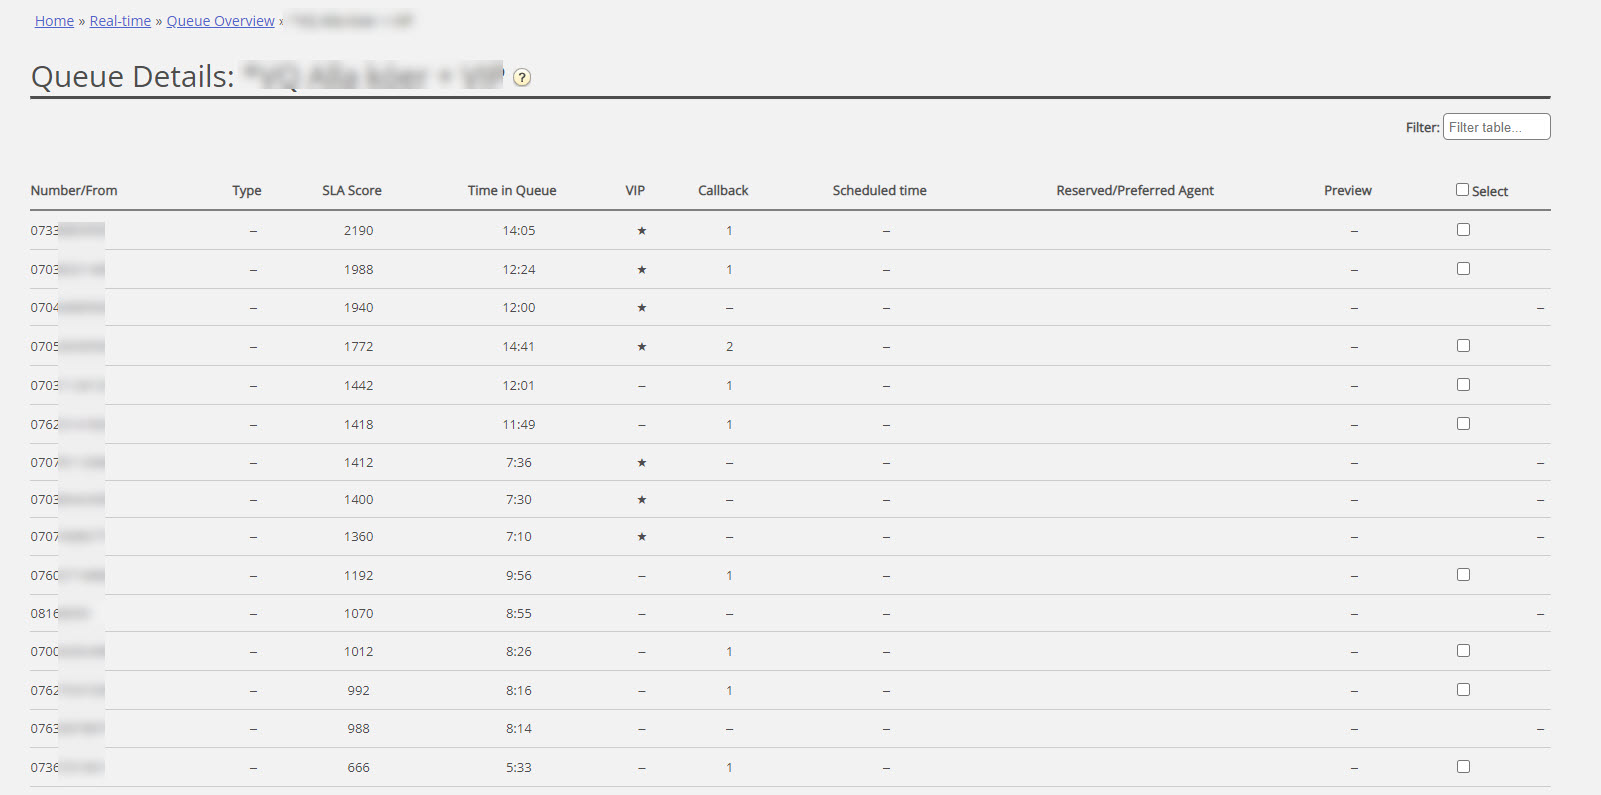1601x795 pixels.
Task: Click VIP star in 1988 score row
Action: [x=642, y=270]
